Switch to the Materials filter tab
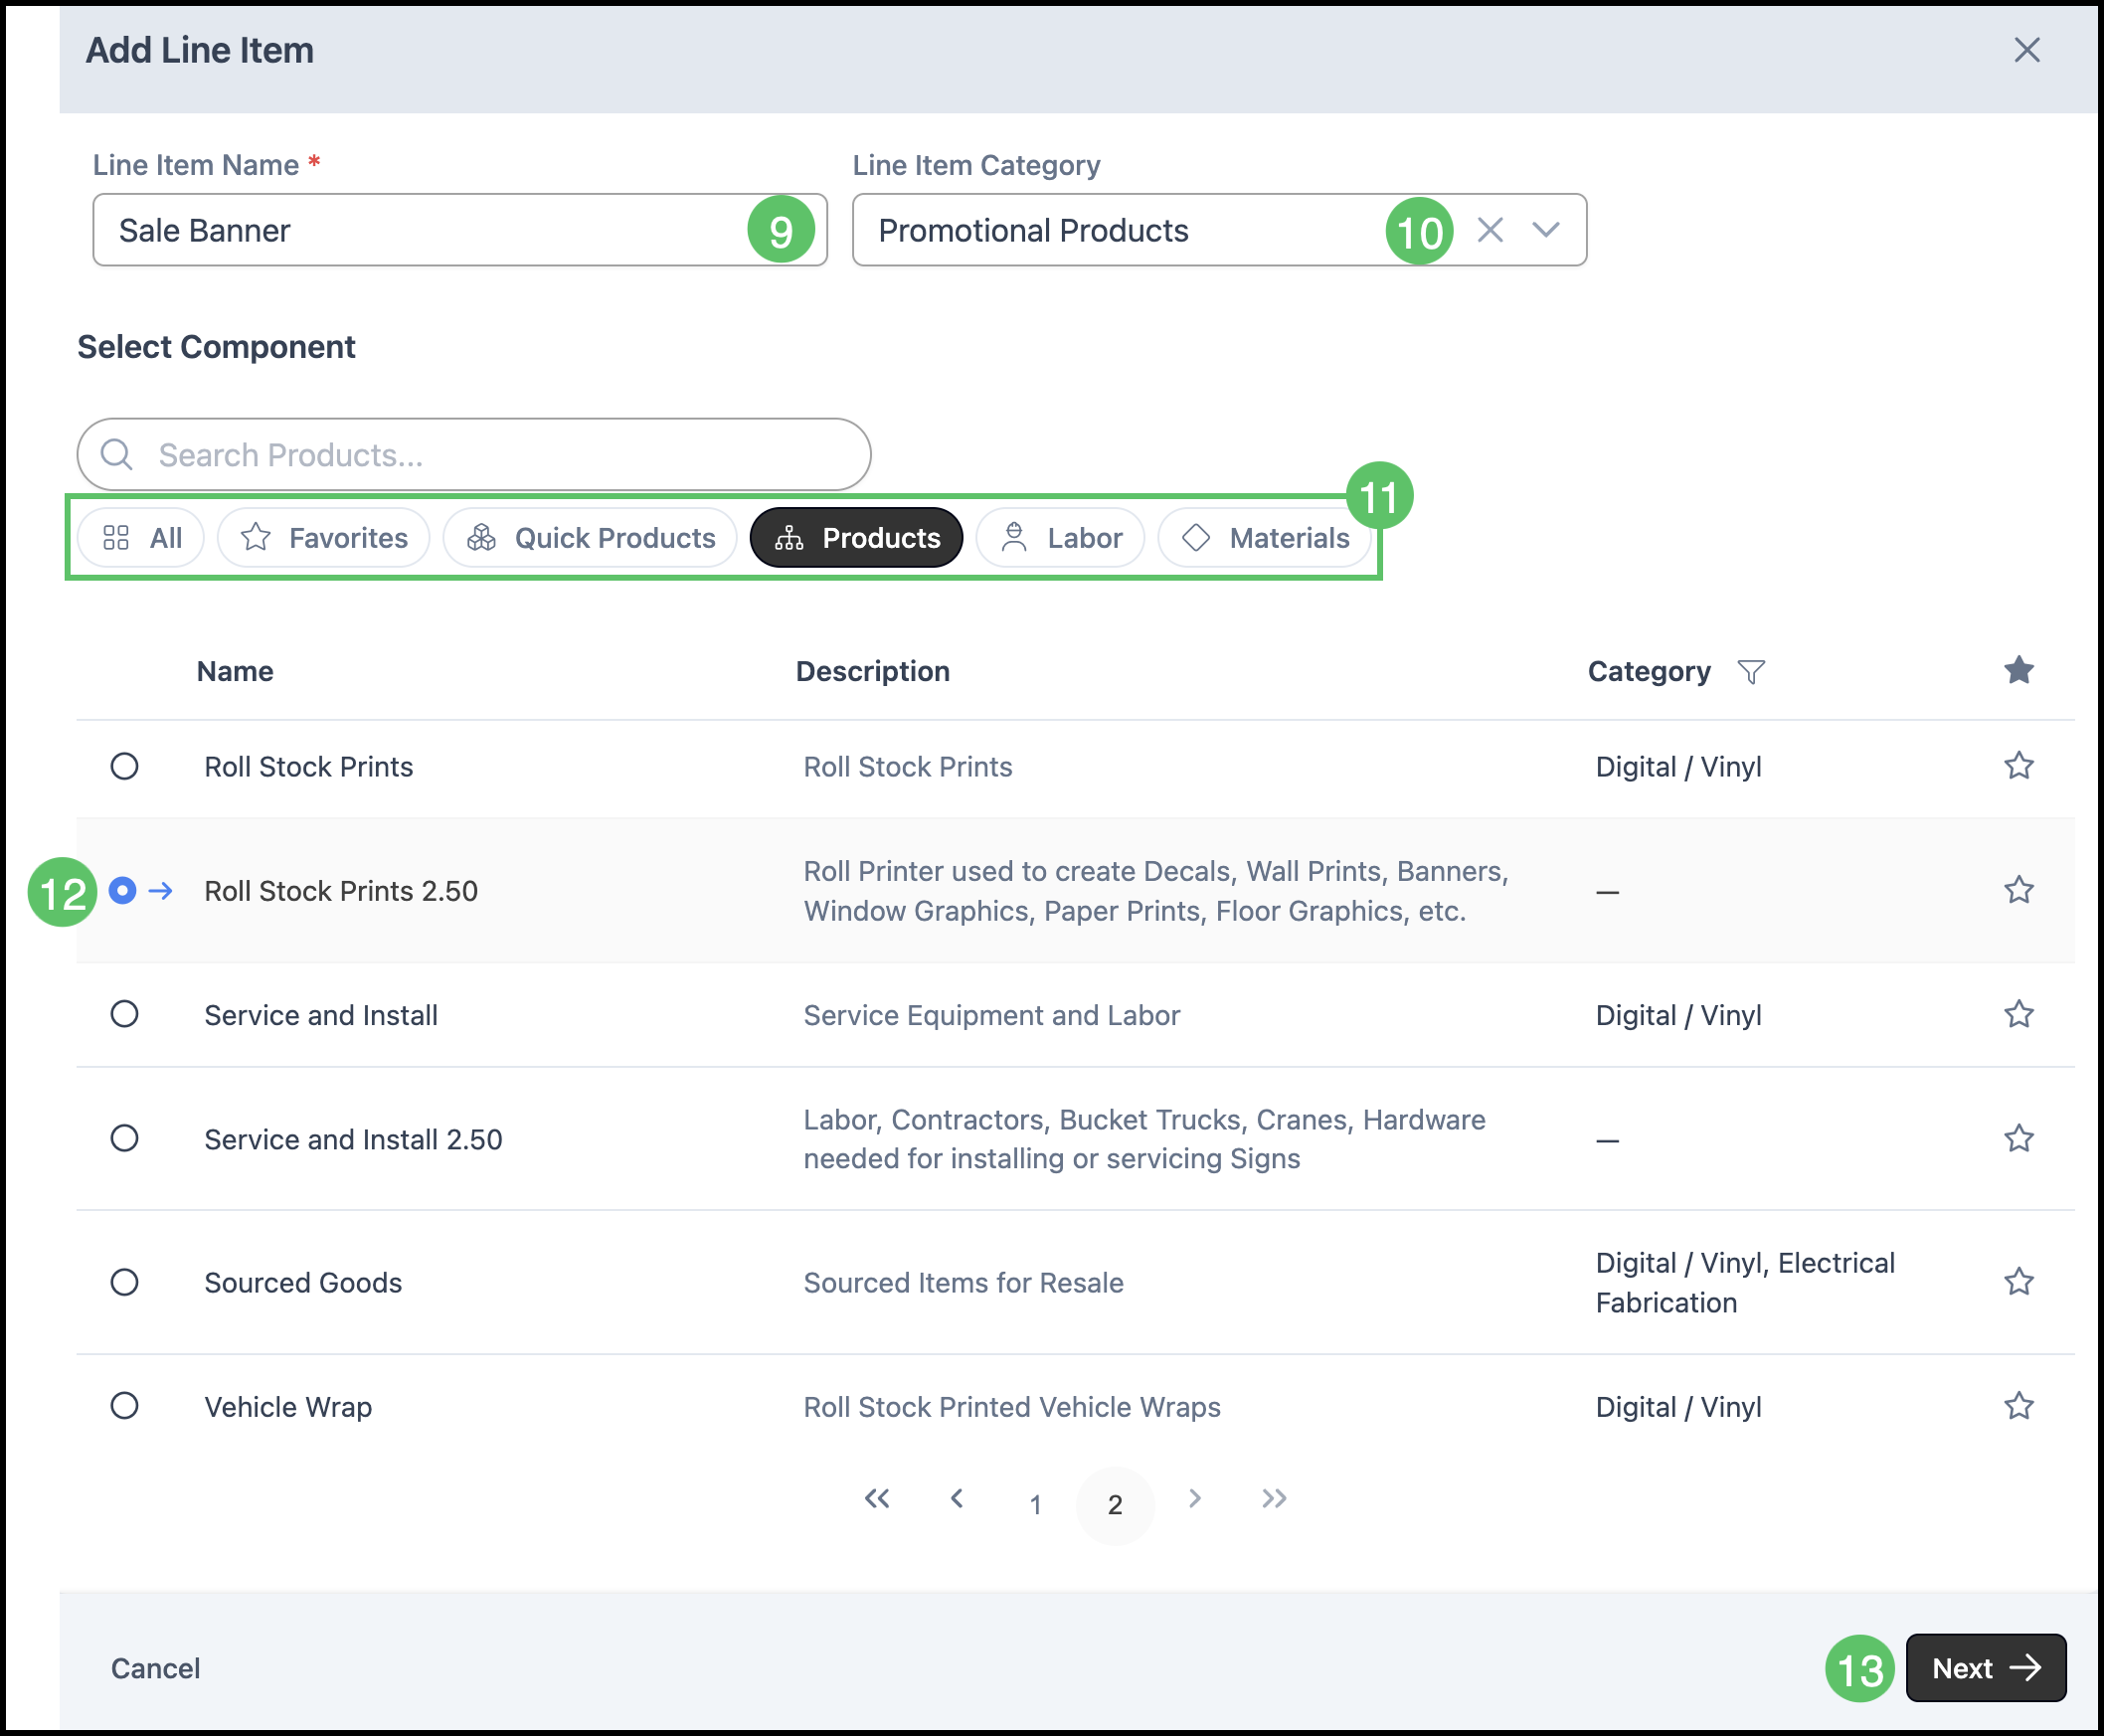 click(x=1266, y=538)
